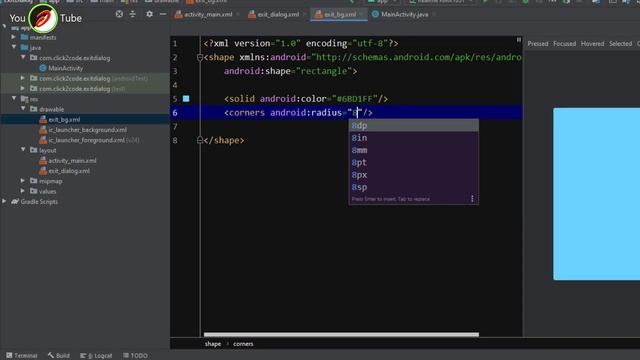
Task: Collapse the java folder
Action: tap(13, 47)
